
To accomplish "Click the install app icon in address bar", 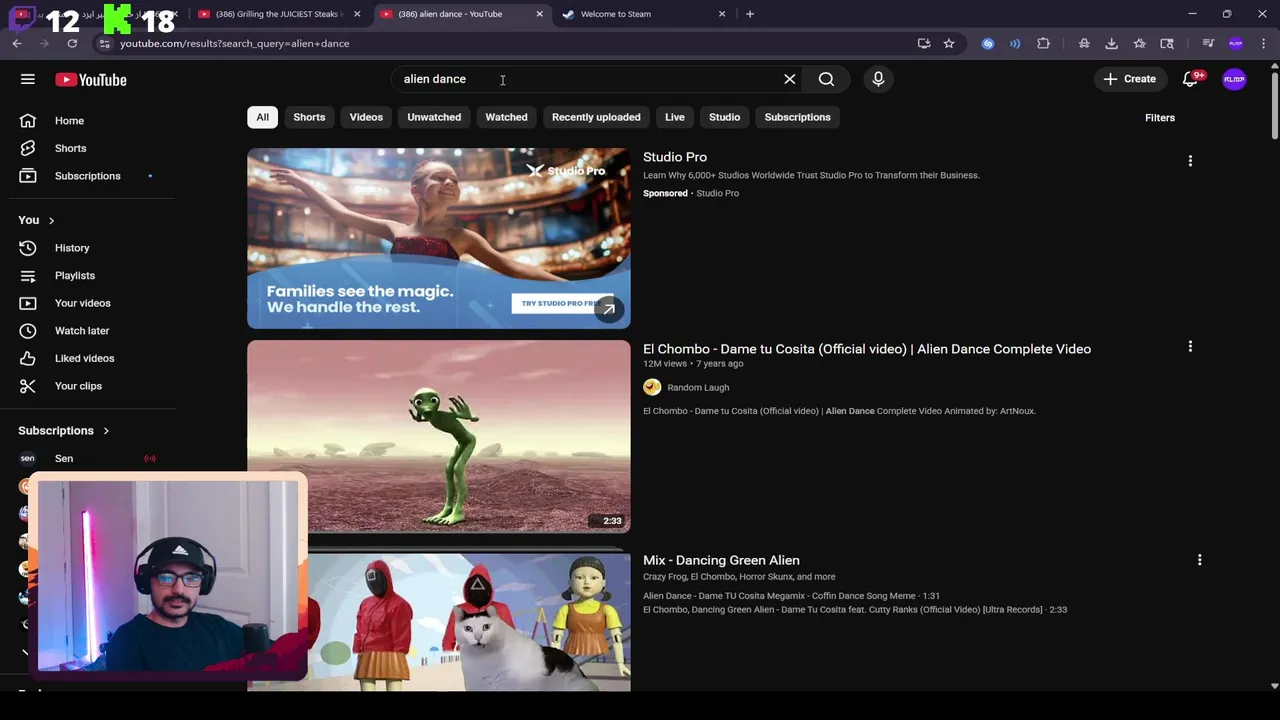I will pyautogui.click(x=924, y=43).
